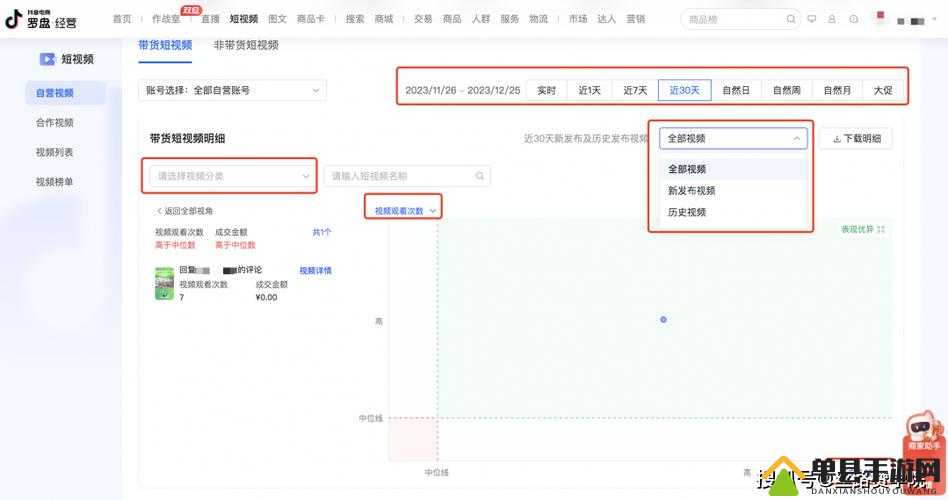Select 自然日 time range
948x500 pixels.
pyautogui.click(x=736, y=90)
